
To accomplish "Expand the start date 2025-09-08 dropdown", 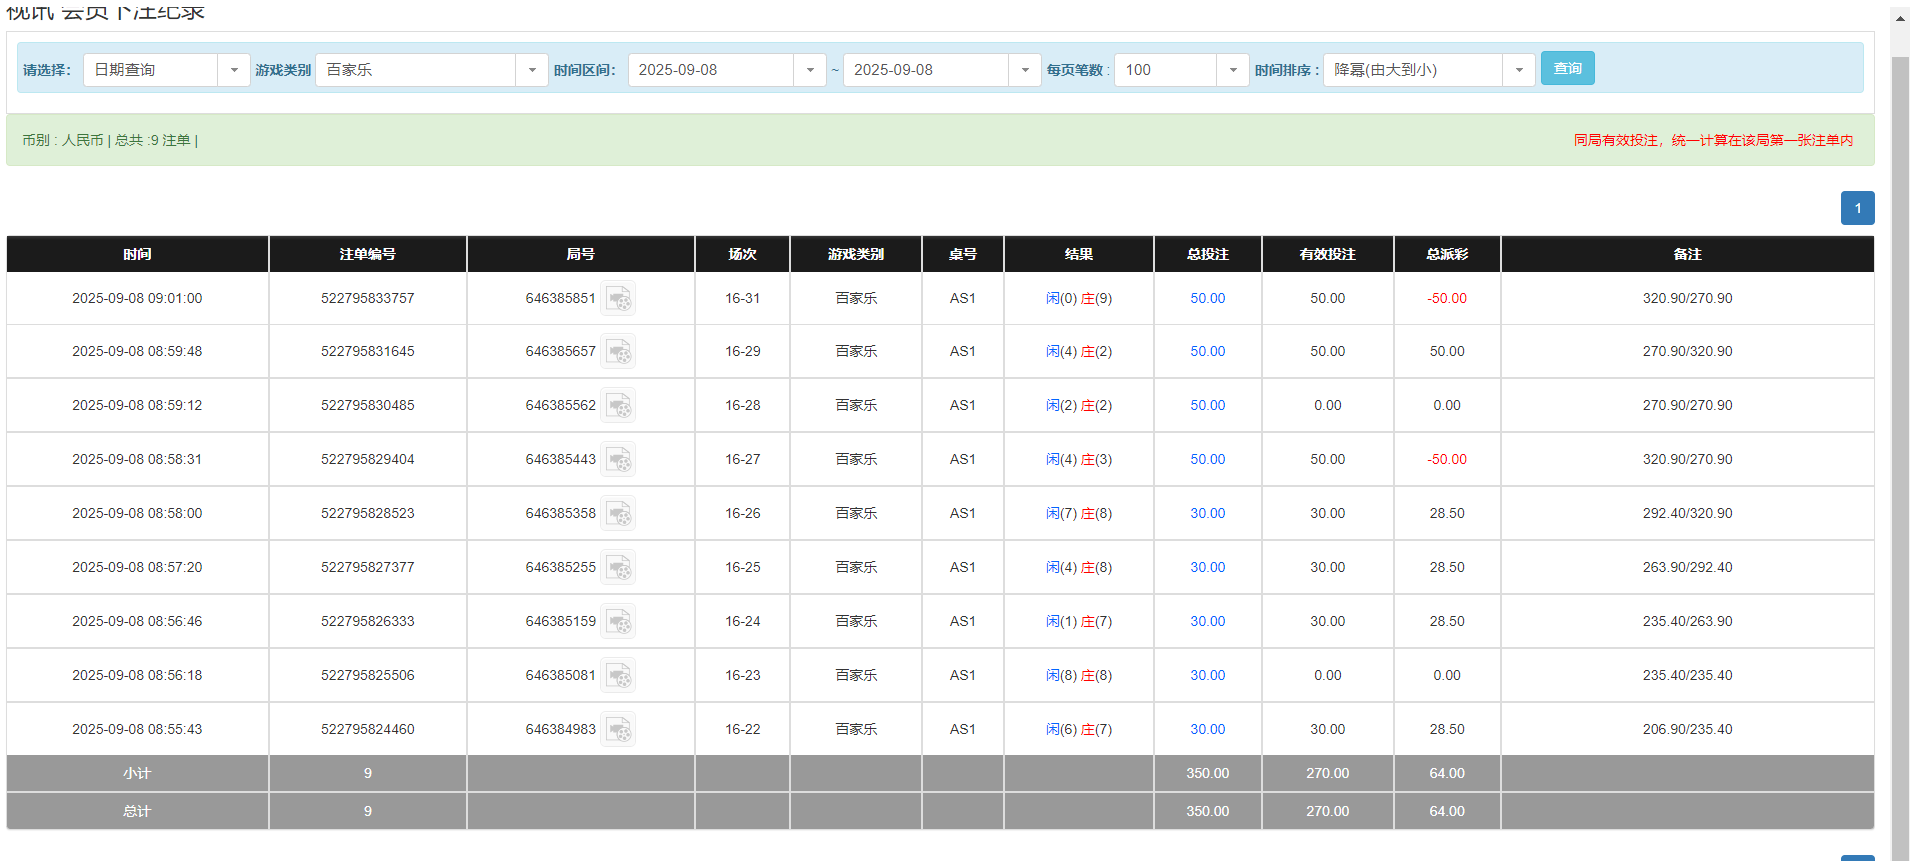I will [809, 70].
